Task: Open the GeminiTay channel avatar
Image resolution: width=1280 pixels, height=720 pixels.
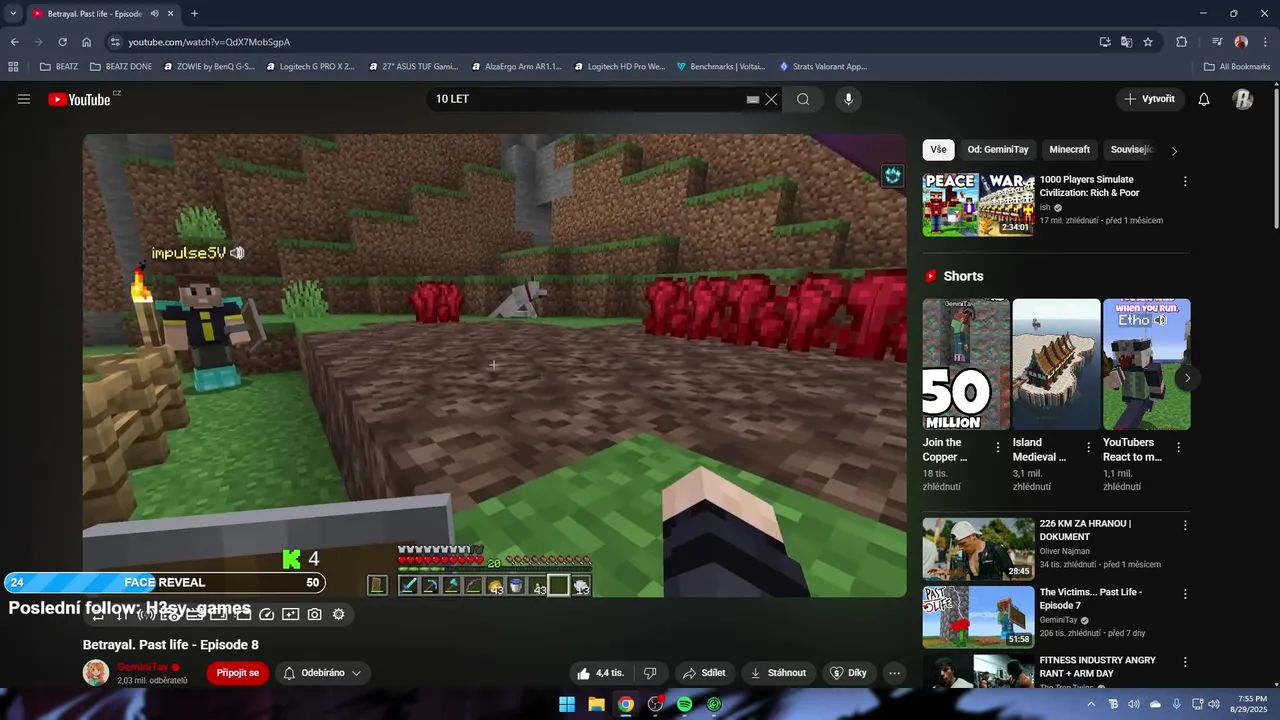Action: pyautogui.click(x=96, y=673)
